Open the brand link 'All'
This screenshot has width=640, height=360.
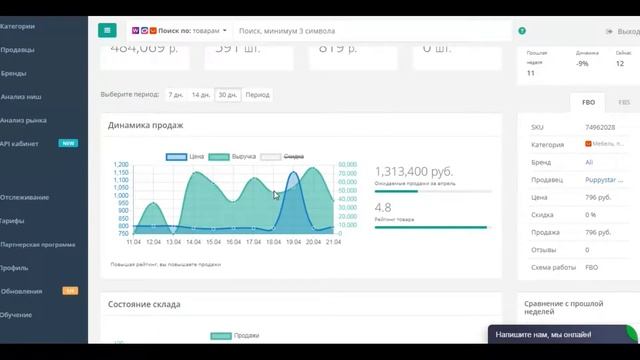pos(589,162)
